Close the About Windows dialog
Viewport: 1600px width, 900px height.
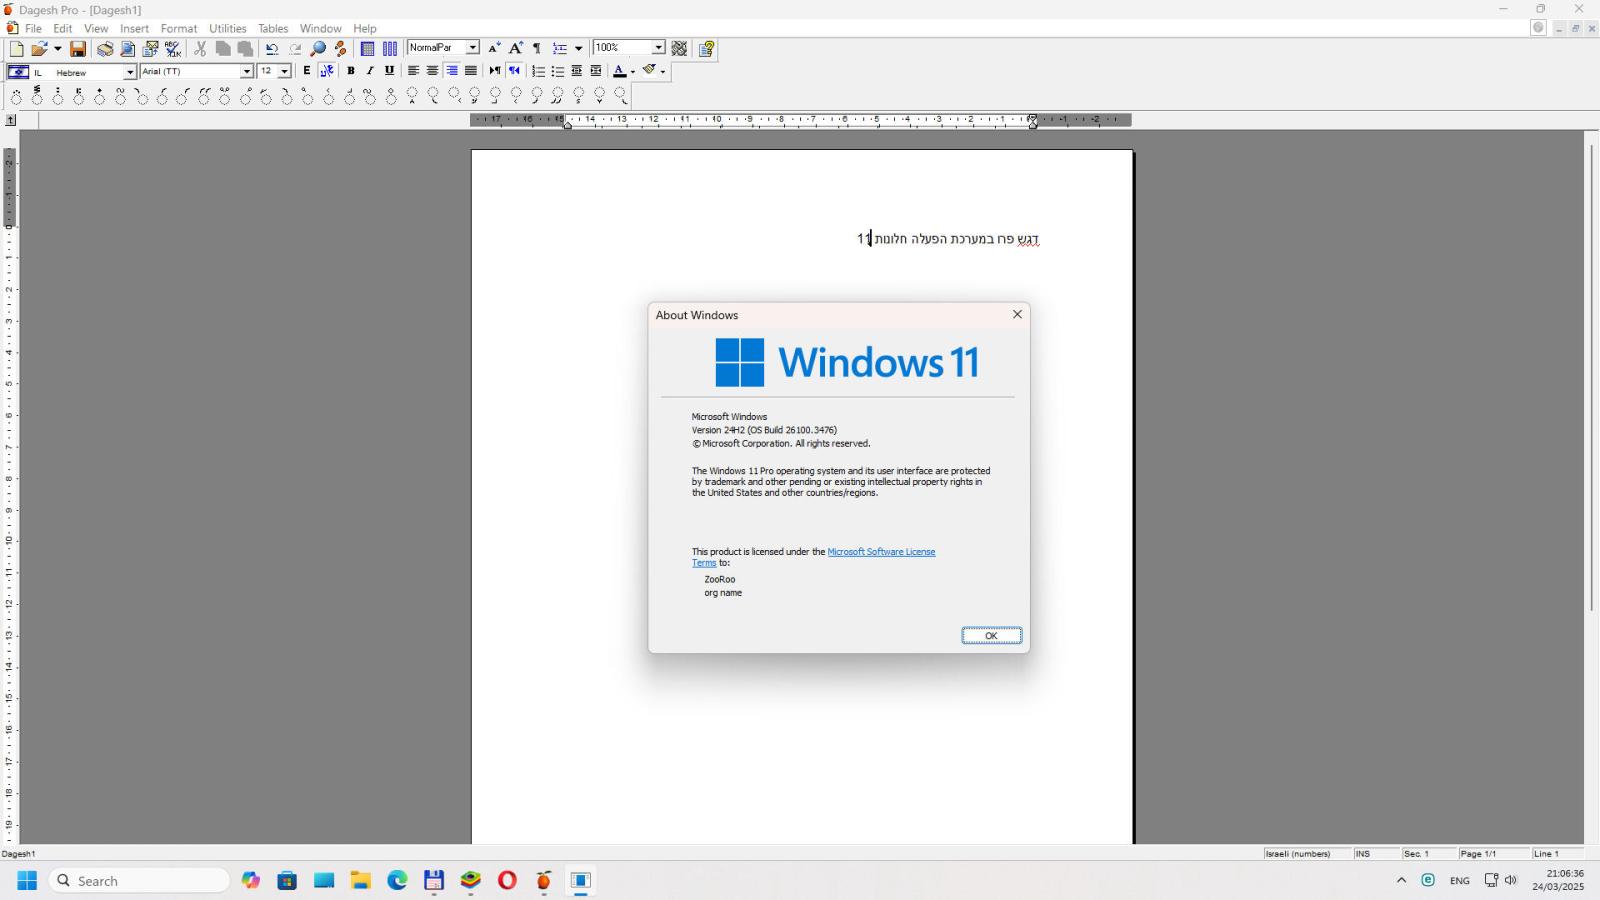point(1017,314)
